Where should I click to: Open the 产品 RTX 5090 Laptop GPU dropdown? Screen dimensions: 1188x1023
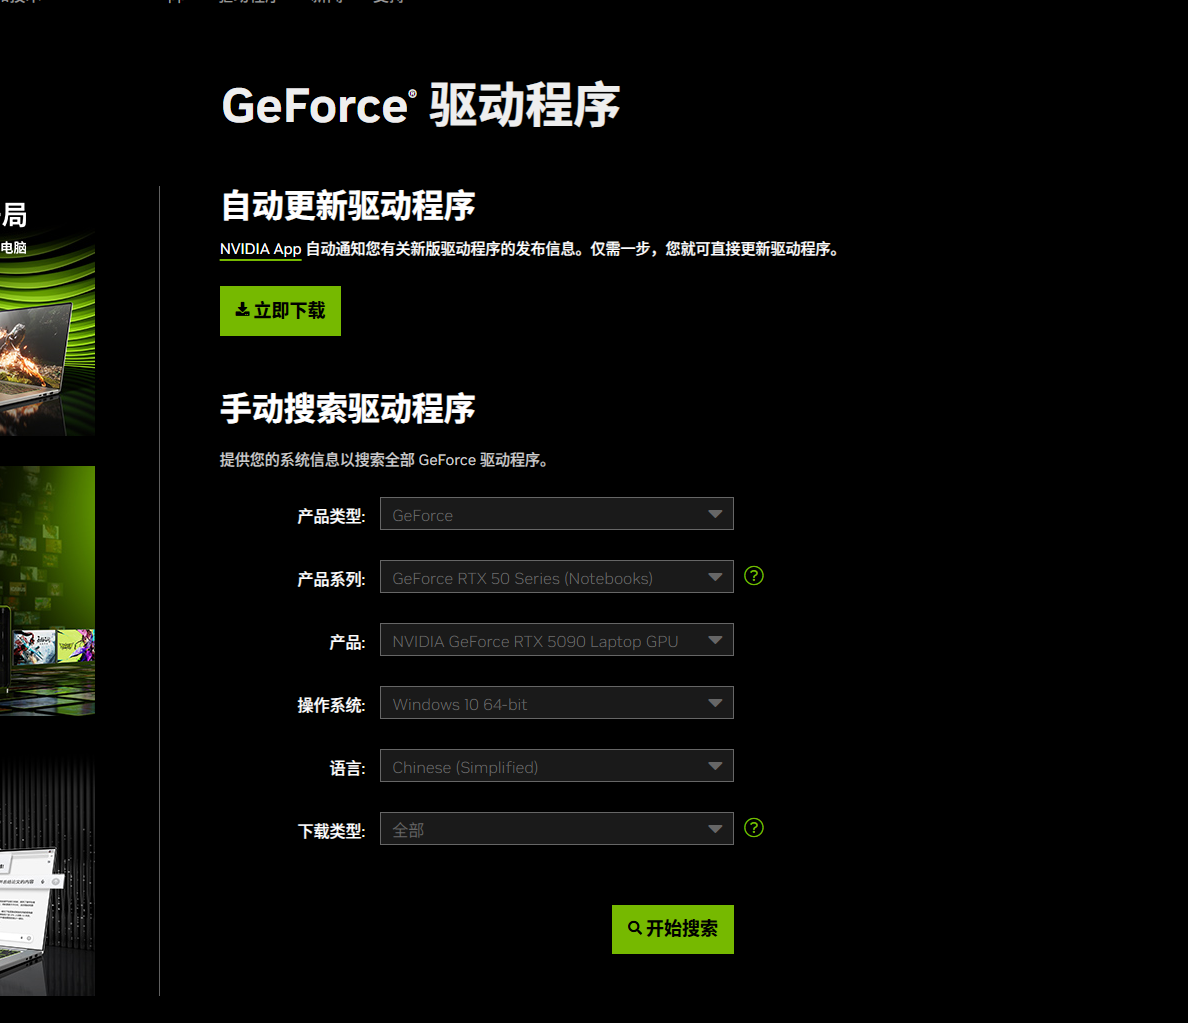click(x=556, y=640)
